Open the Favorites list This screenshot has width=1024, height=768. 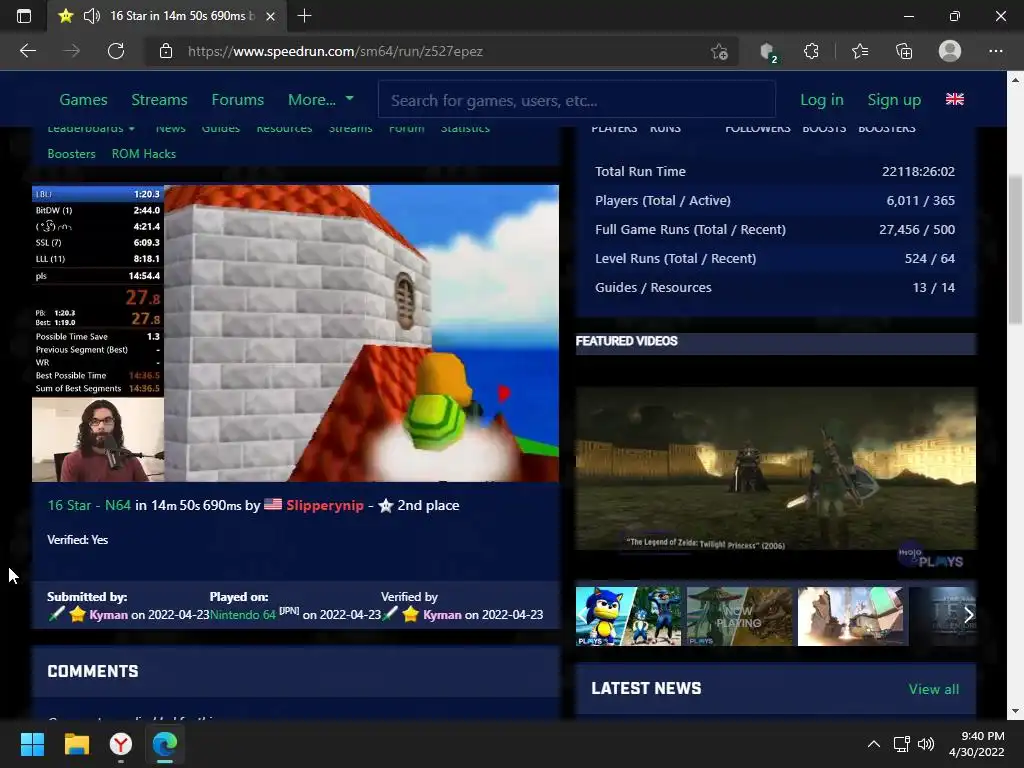pyautogui.click(x=860, y=51)
